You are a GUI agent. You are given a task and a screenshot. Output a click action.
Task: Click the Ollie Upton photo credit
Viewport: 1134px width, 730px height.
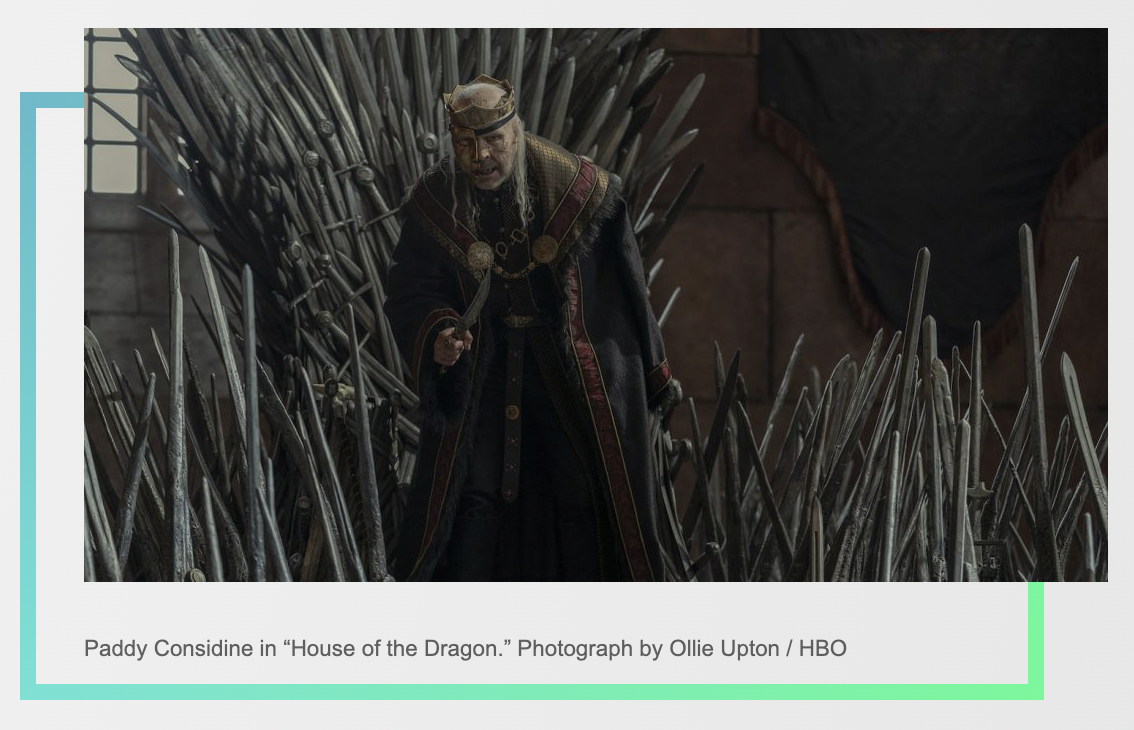coord(724,648)
